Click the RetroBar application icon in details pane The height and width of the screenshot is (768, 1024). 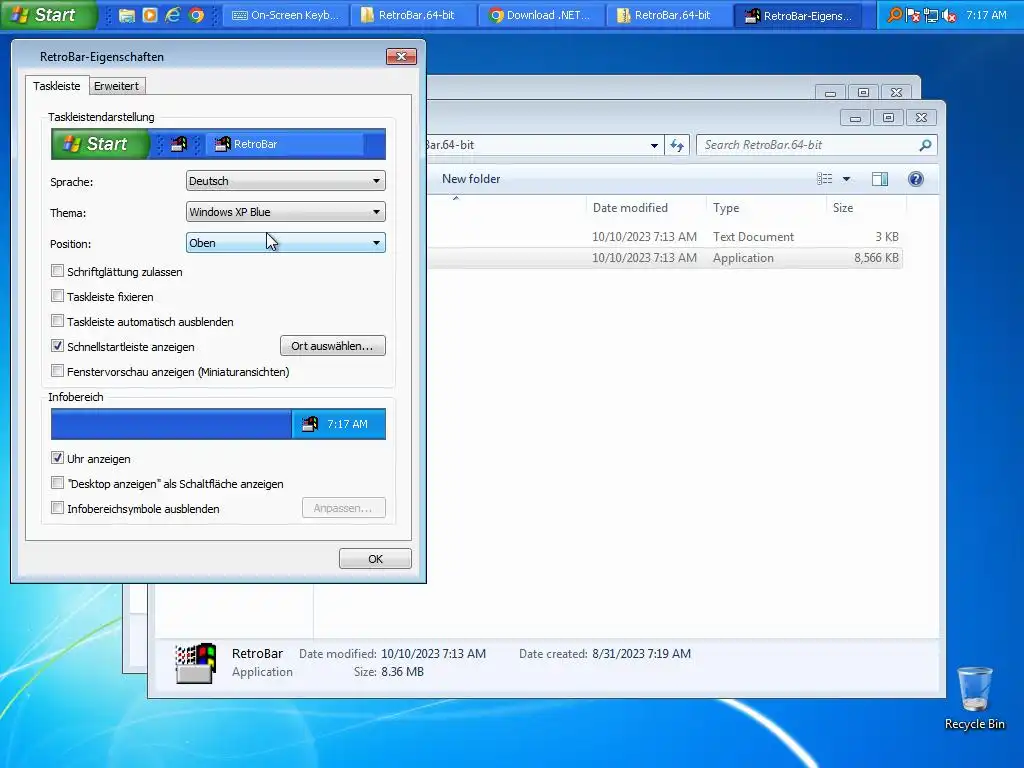tap(195, 663)
